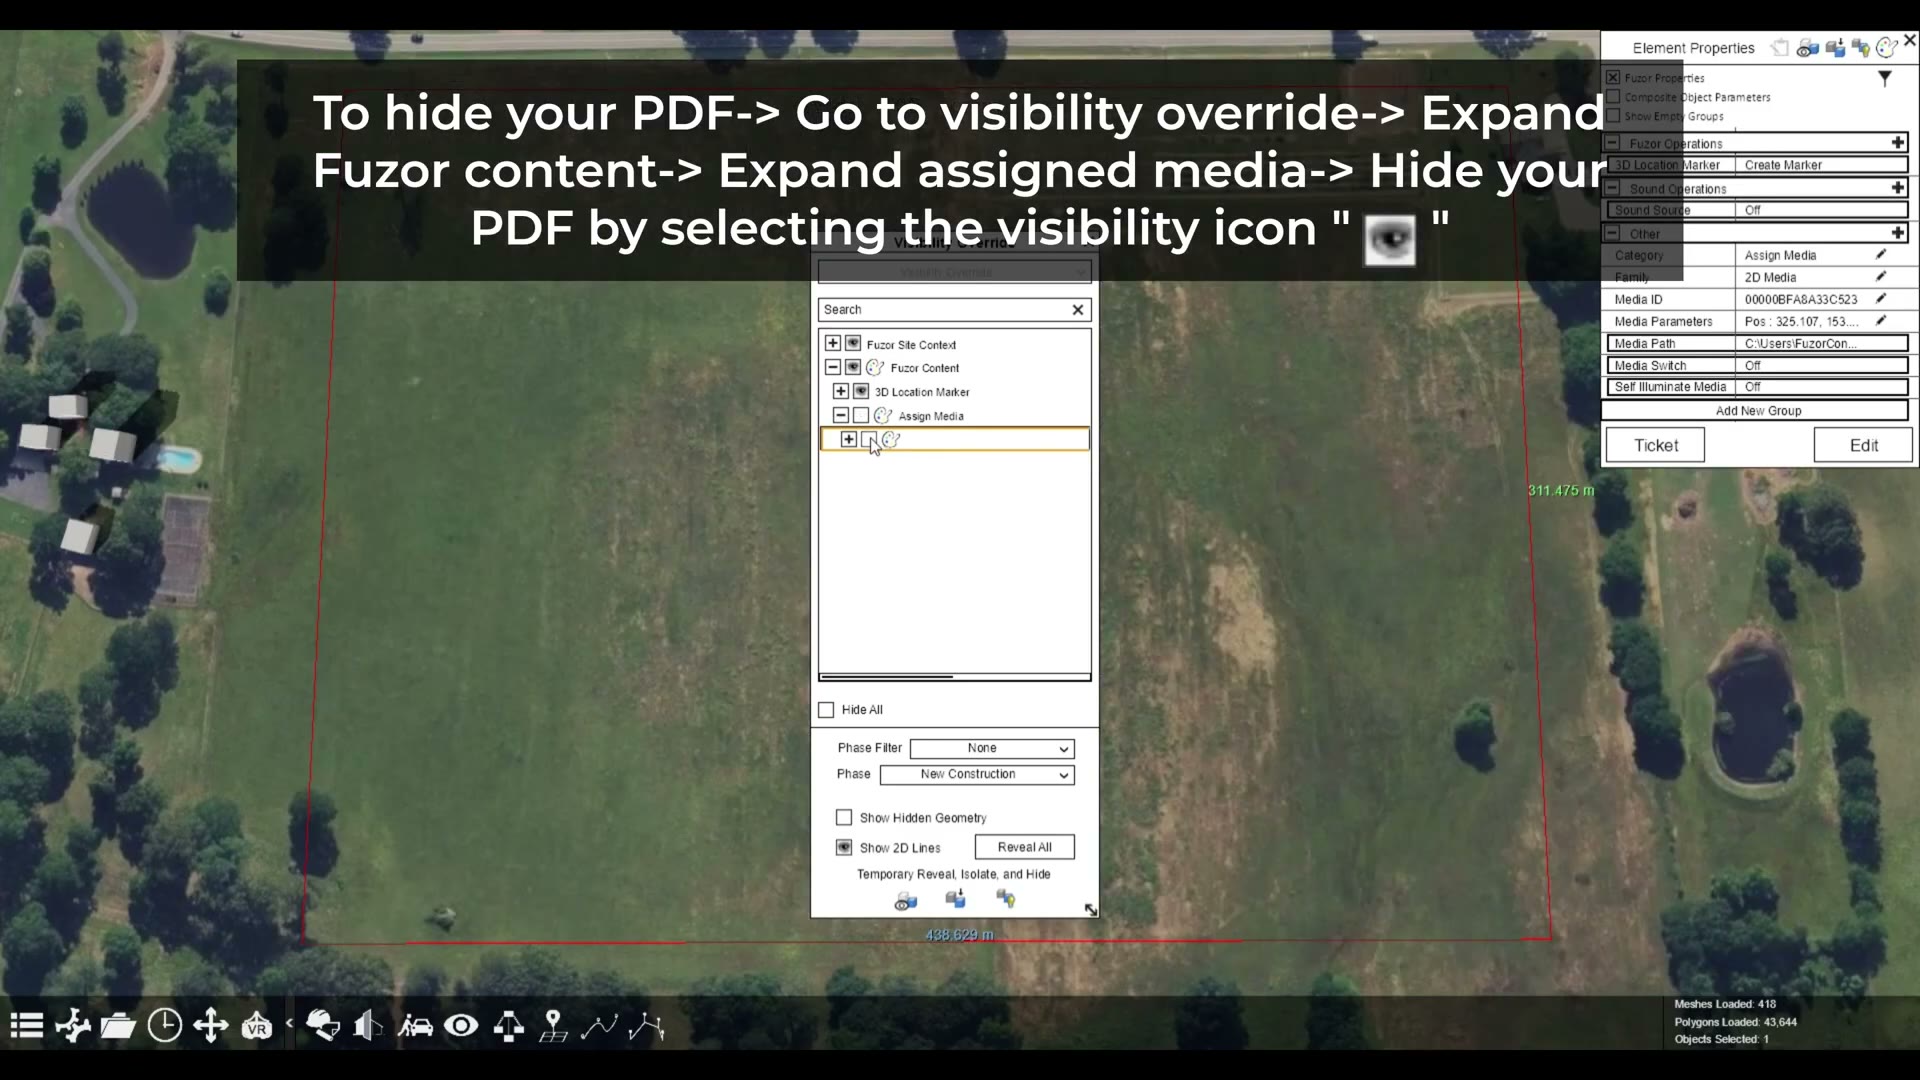Enable Show Hidden Geometry checkbox
Image resolution: width=1920 pixels, height=1080 pixels.
point(844,818)
